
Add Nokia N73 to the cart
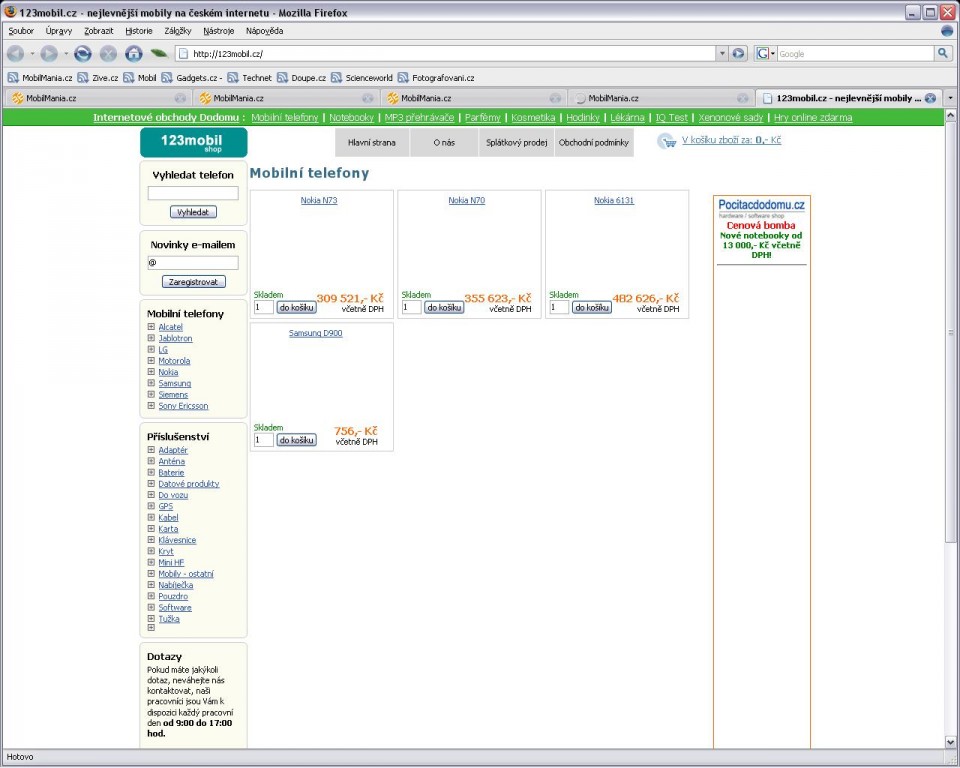[x=296, y=307]
